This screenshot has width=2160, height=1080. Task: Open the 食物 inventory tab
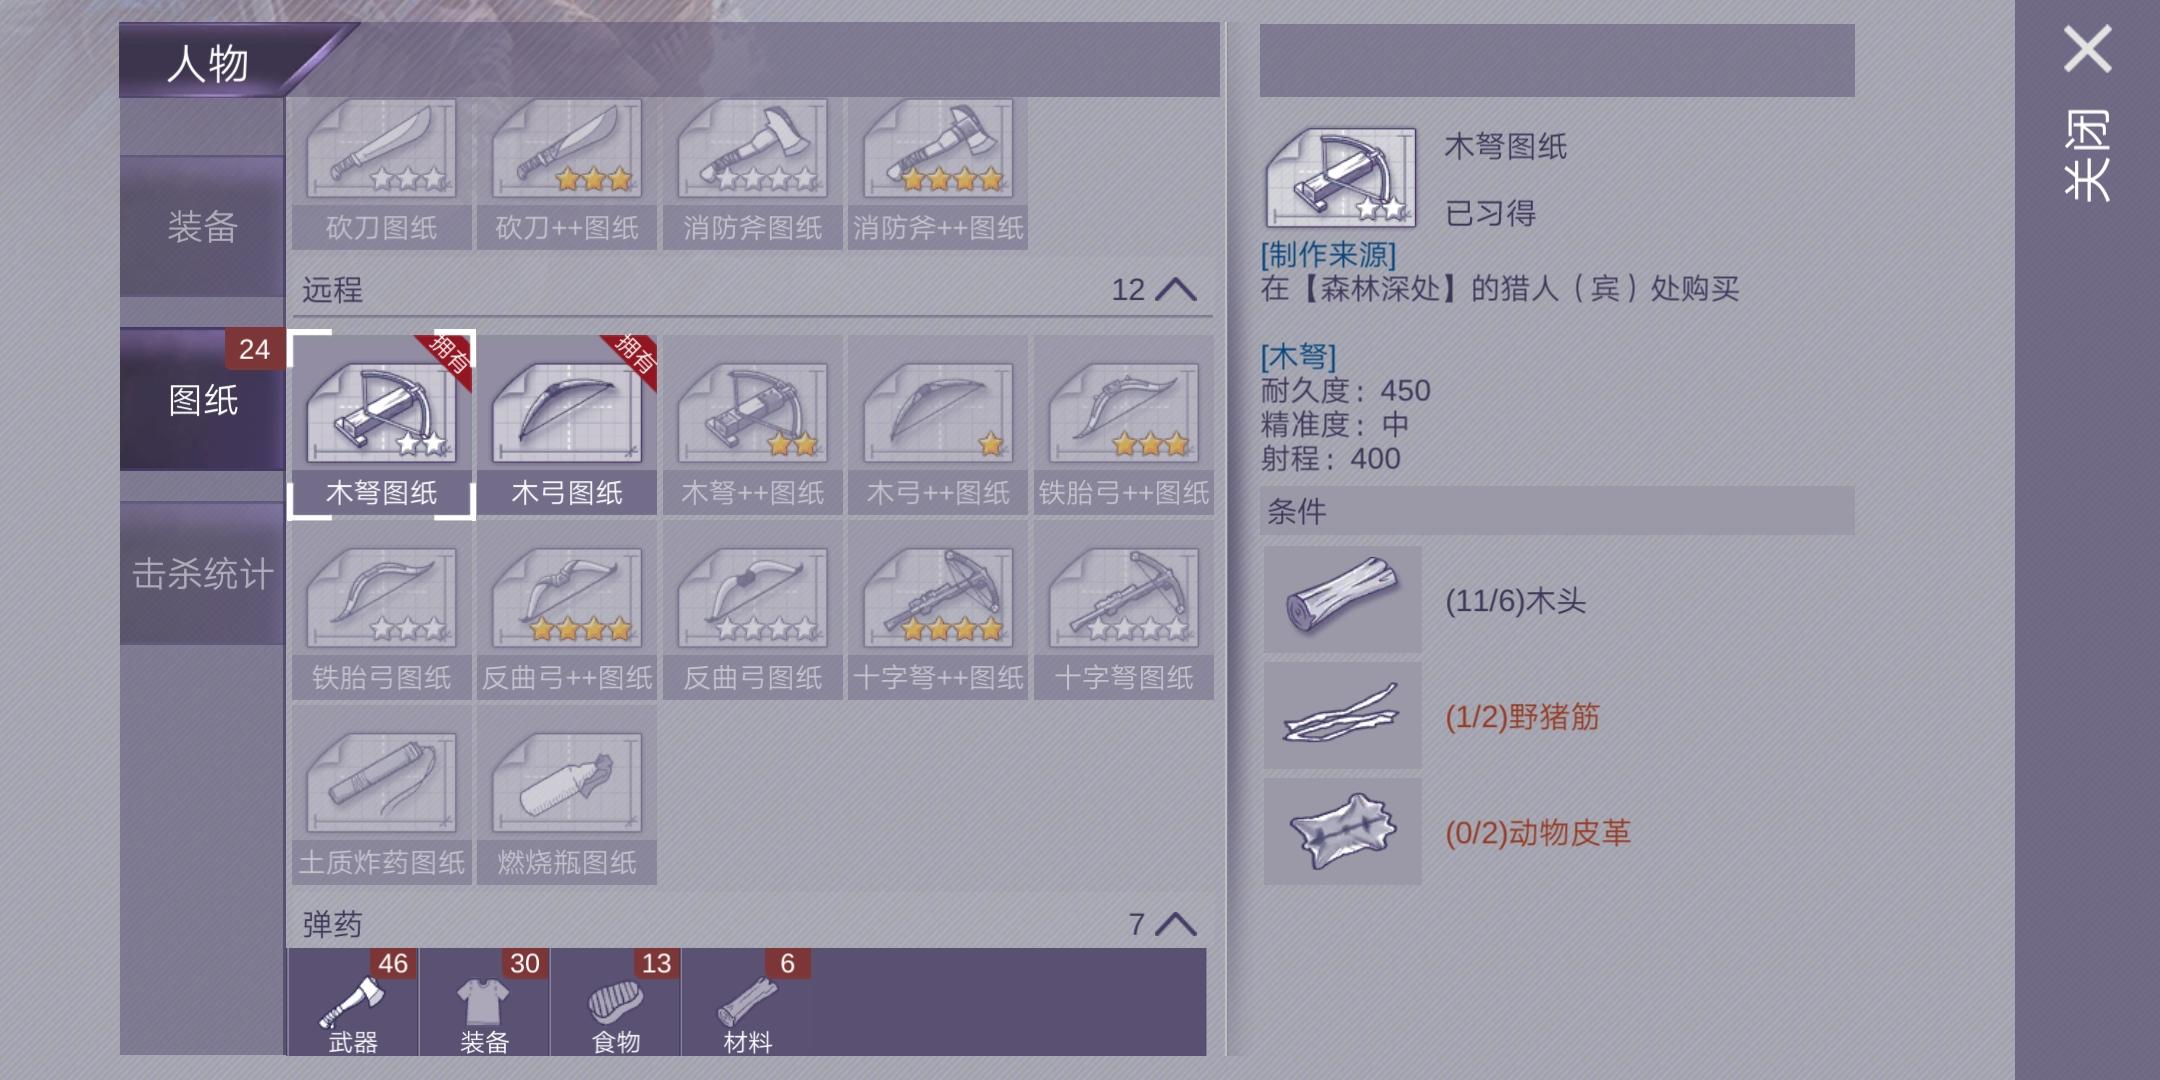click(616, 1002)
